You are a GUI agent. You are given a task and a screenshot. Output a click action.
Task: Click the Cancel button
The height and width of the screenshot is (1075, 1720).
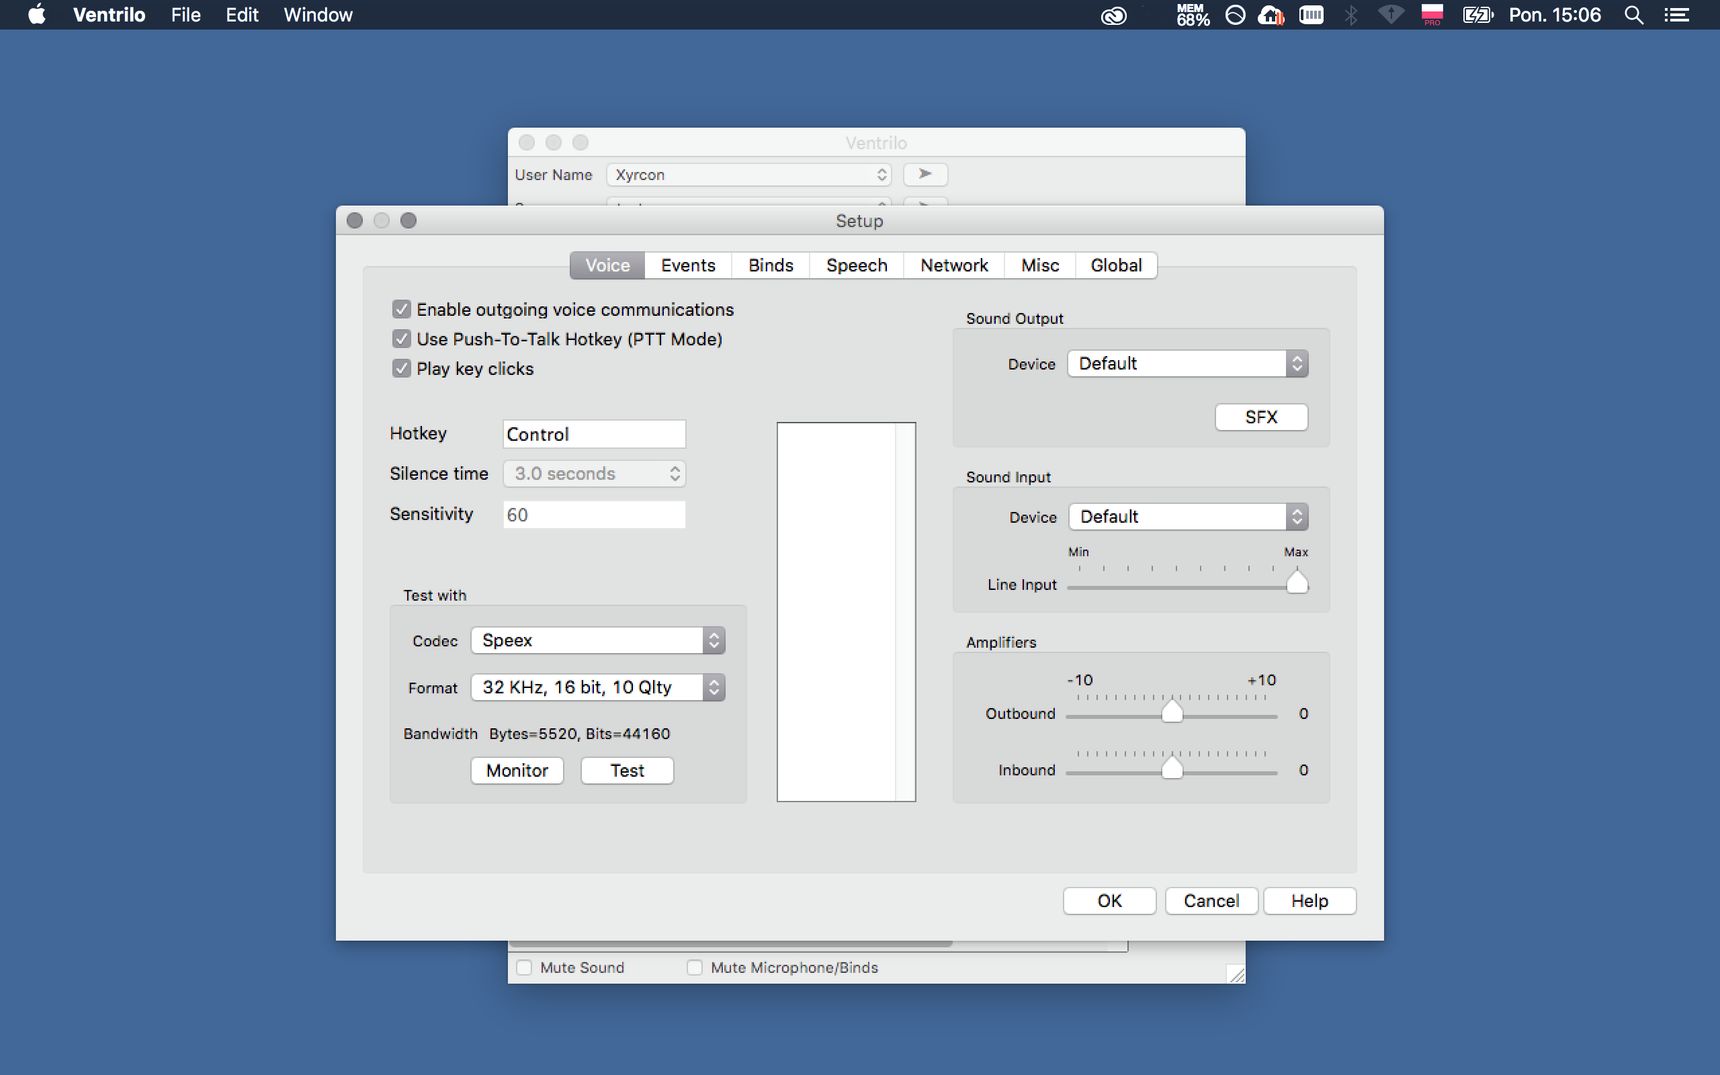click(x=1211, y=901)
